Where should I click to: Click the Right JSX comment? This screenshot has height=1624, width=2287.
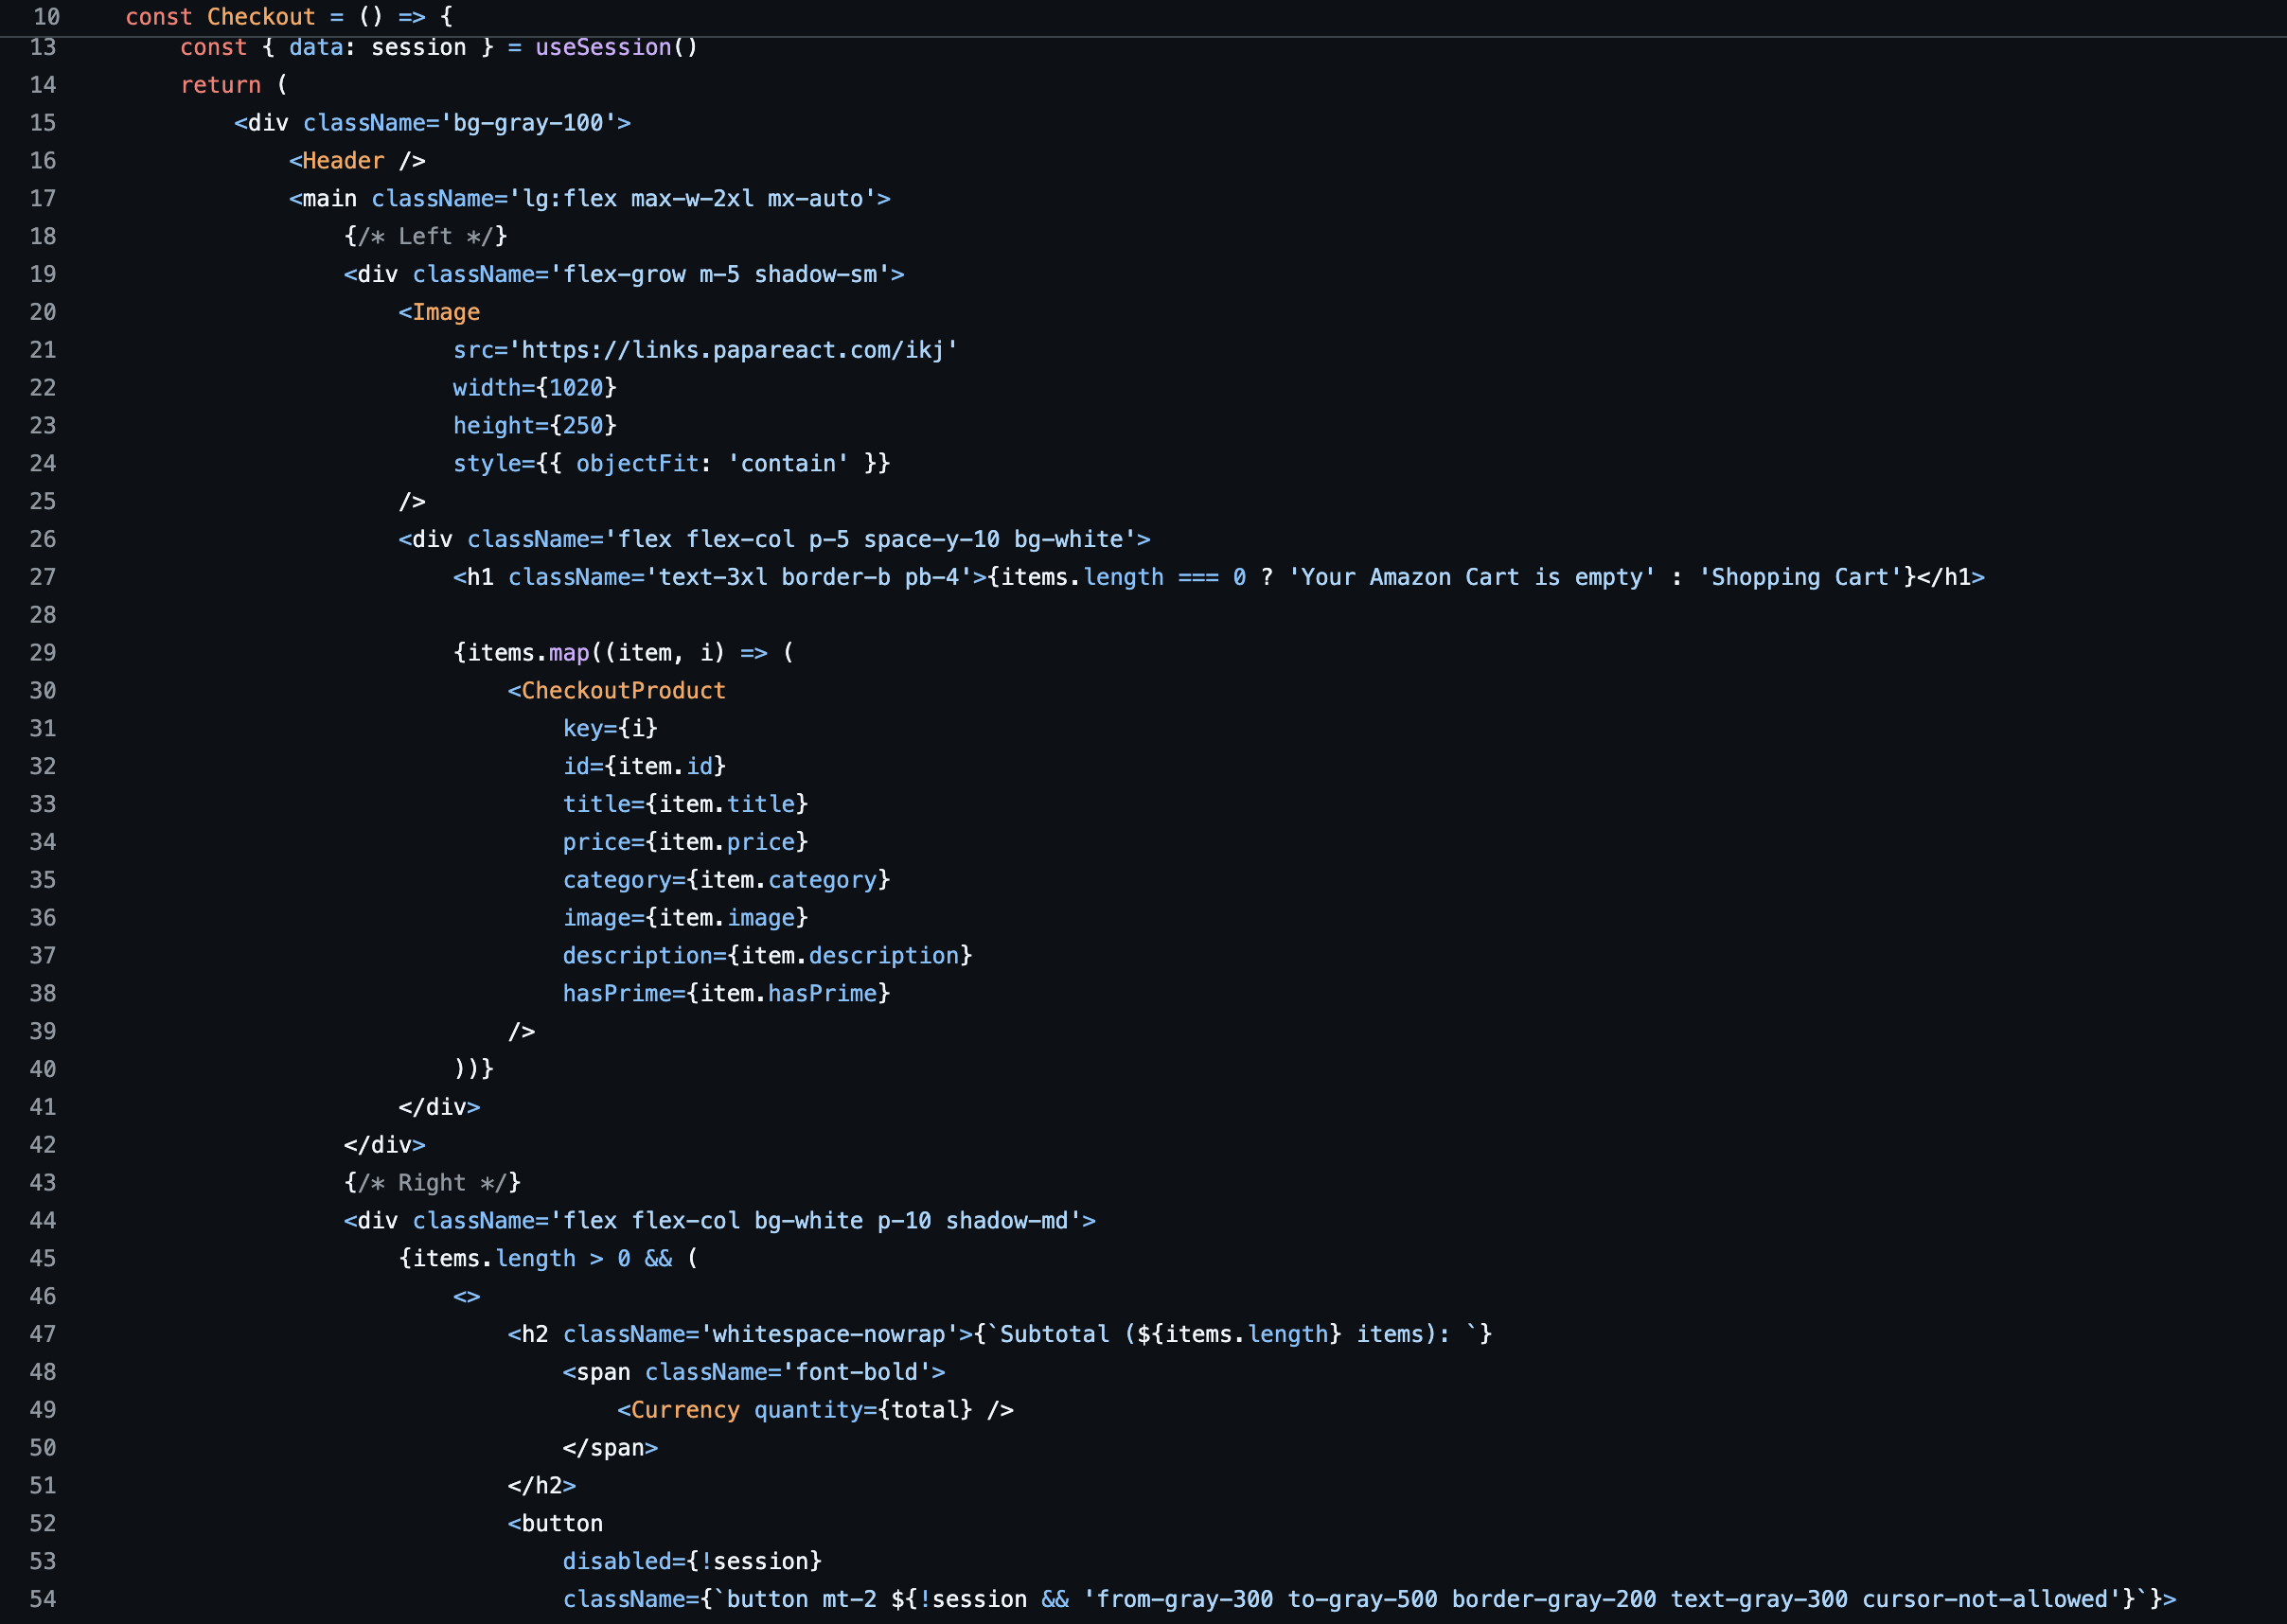(x=432, y=1183)
